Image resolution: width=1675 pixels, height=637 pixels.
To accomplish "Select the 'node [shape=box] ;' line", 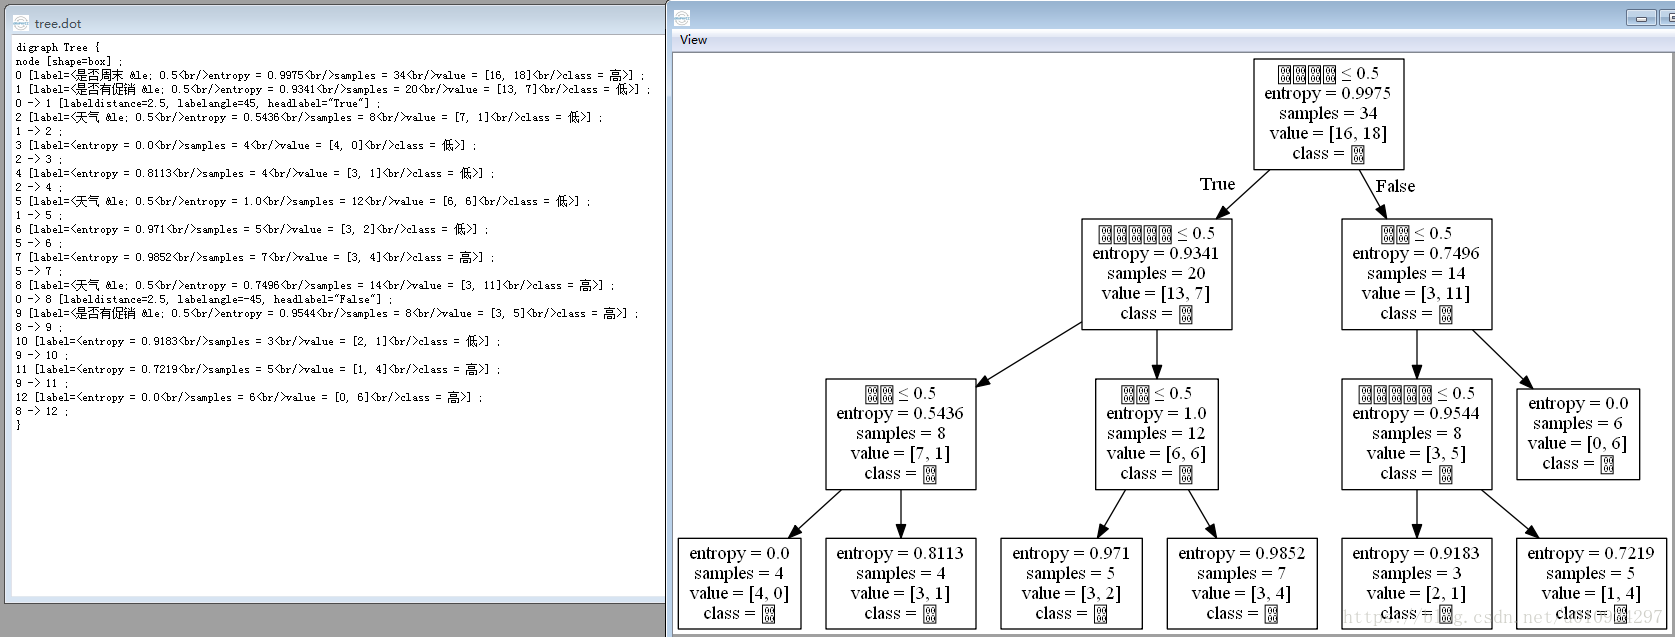I will point(69,61).
